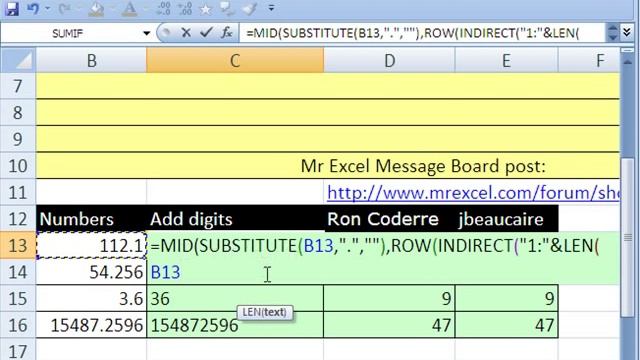This screenshot has width=640, height=360.
Task: Click the LEN(text) function tooltip
Action: pos(264,312)
